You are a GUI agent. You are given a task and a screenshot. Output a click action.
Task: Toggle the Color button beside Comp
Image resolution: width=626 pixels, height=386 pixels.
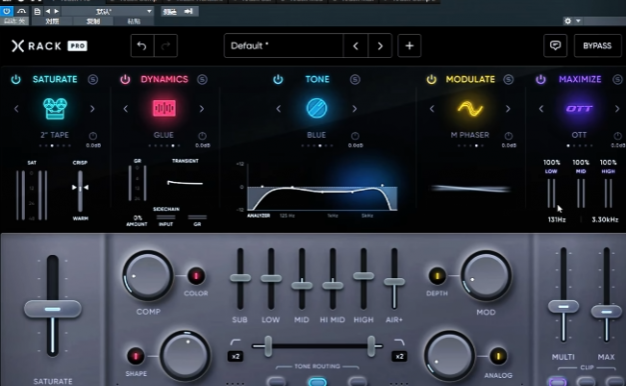(196, 276)
